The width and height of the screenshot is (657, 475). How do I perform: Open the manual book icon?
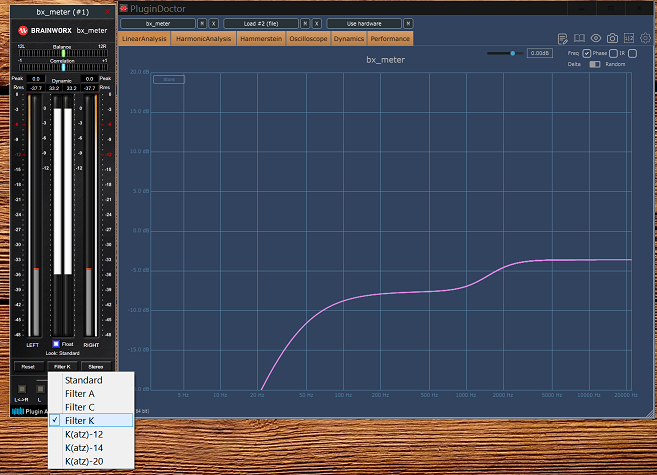pyautogui.click(x=579, y=39)
